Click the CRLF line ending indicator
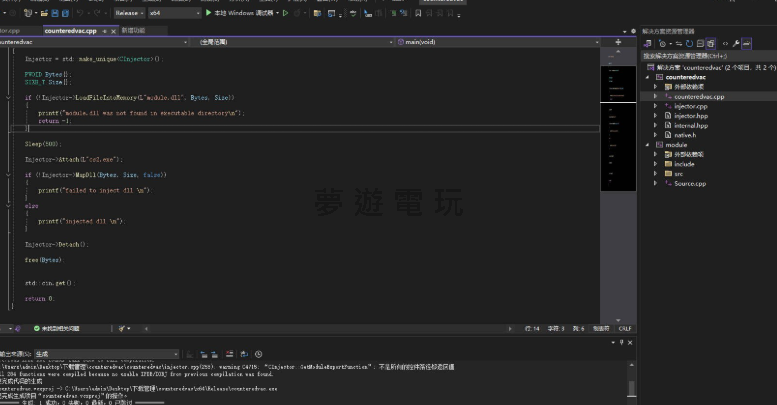The image size is (777, 405). (625, 328)
